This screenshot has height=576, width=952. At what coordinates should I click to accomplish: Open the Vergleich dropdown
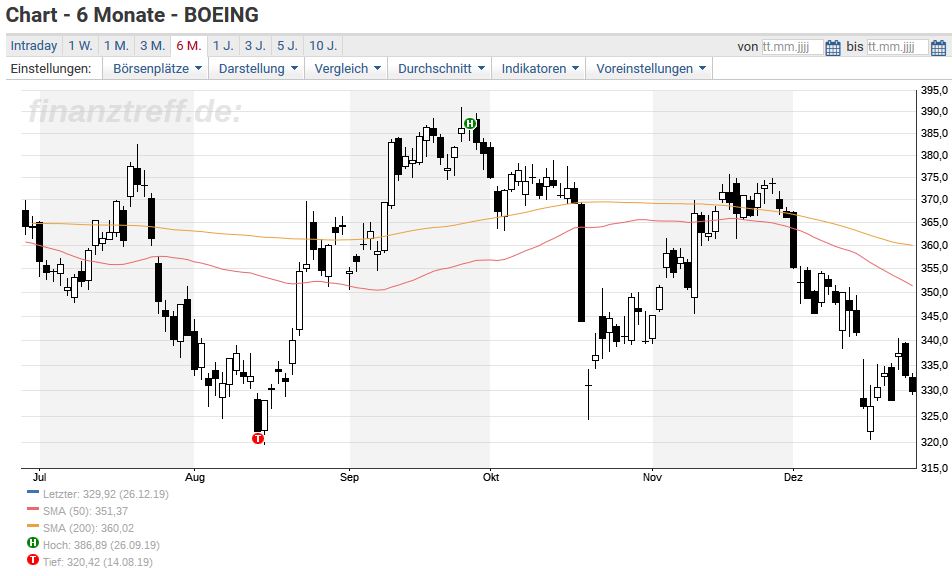pos(347,69)
